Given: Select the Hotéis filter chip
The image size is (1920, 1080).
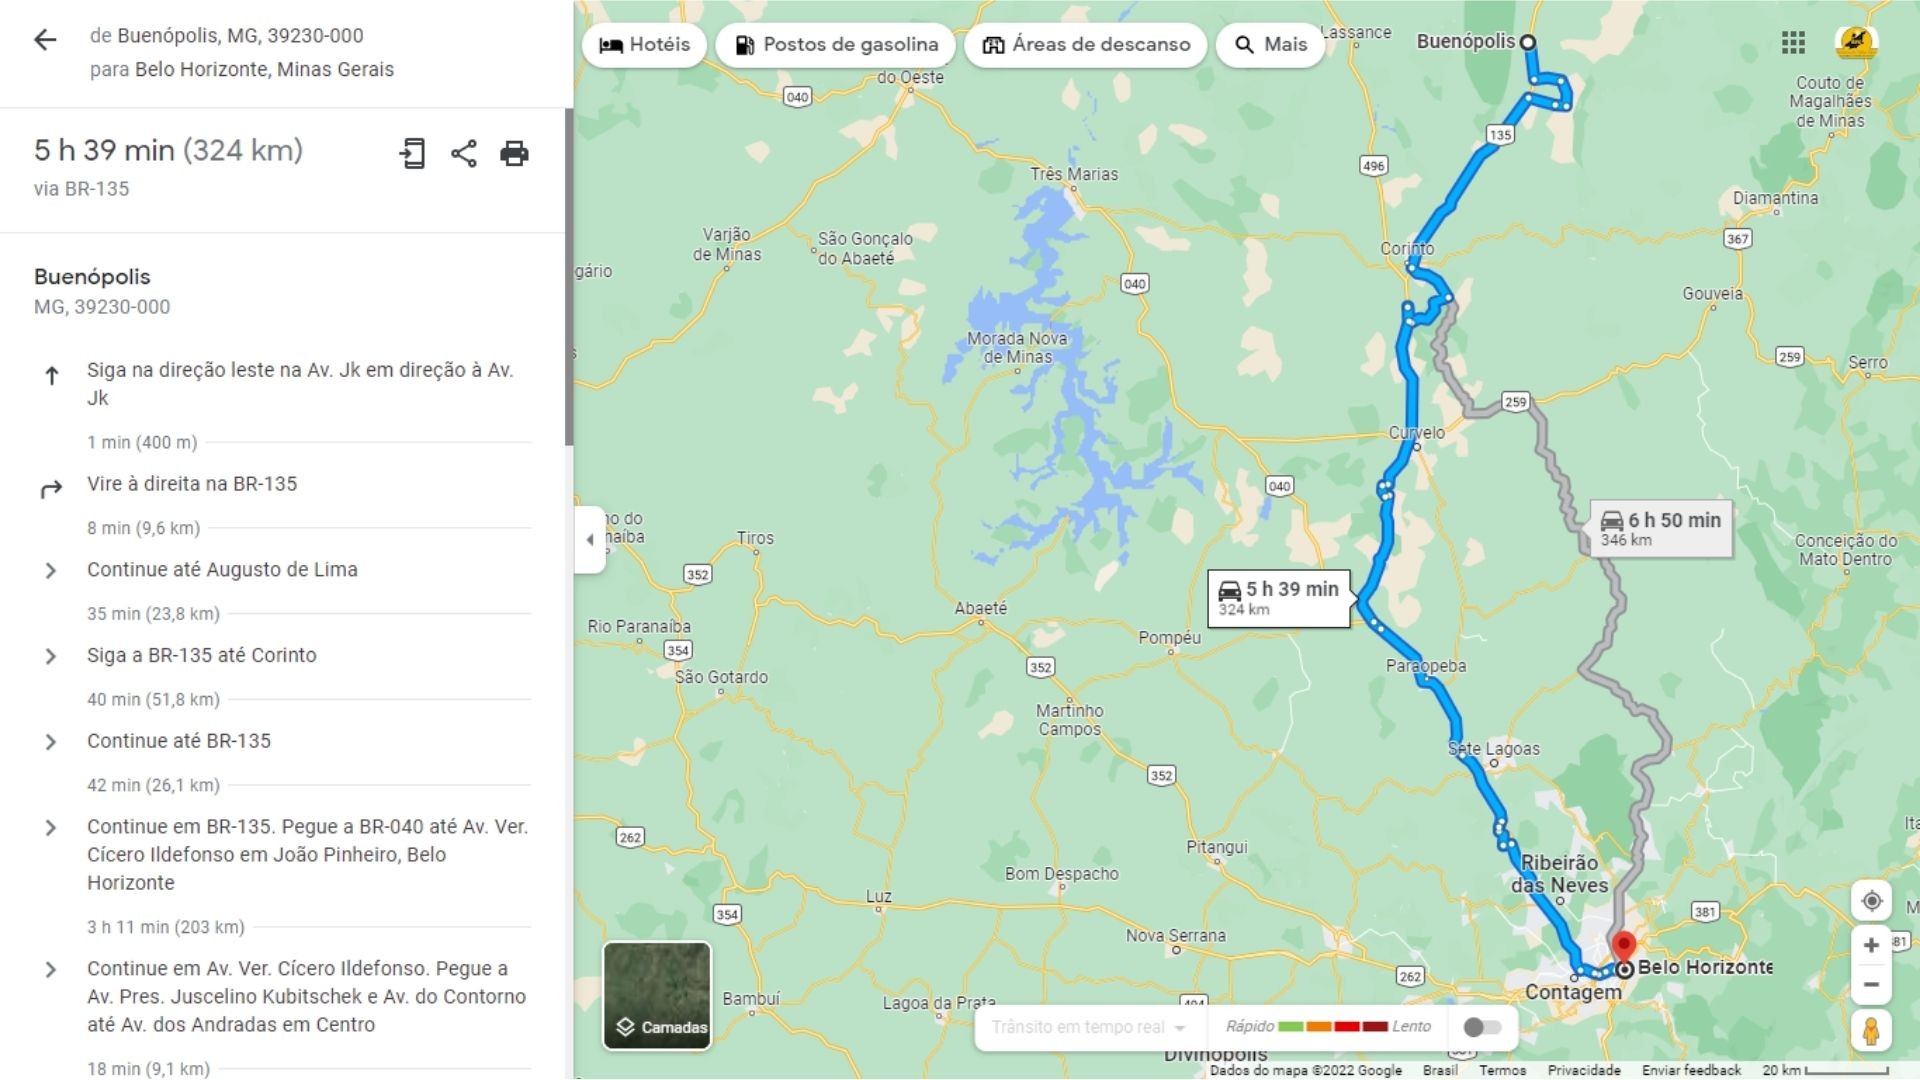Looking at the screenshot, I should coord(644,45).
